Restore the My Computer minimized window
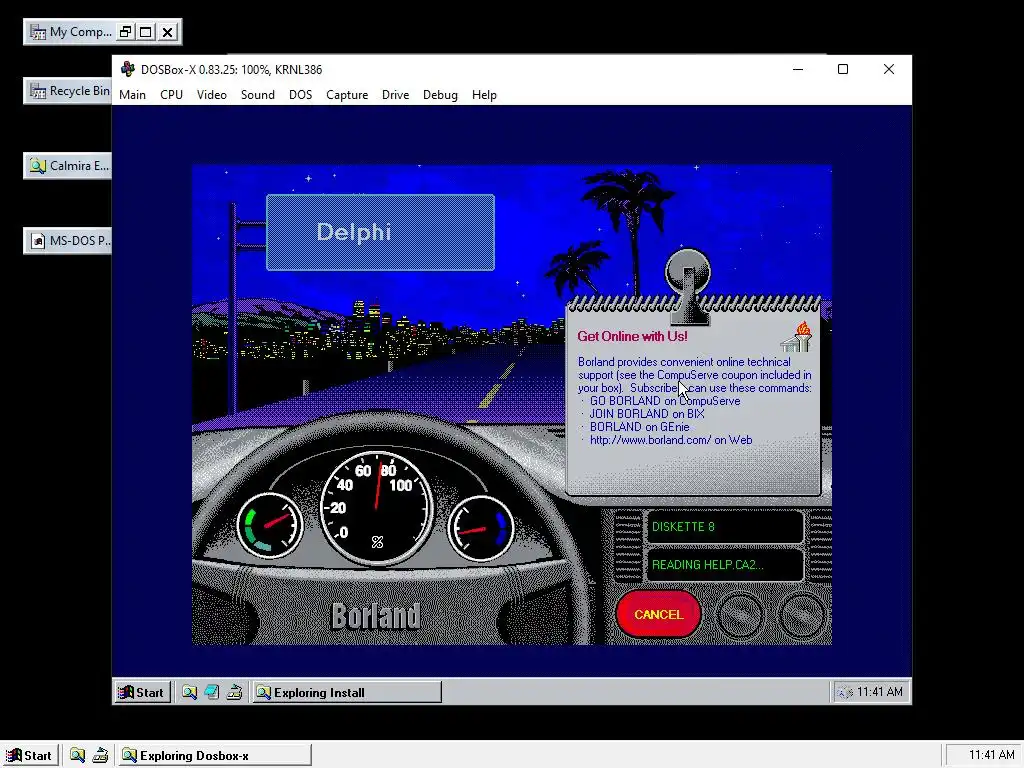 pyautogui.click(x=125, y=32)
